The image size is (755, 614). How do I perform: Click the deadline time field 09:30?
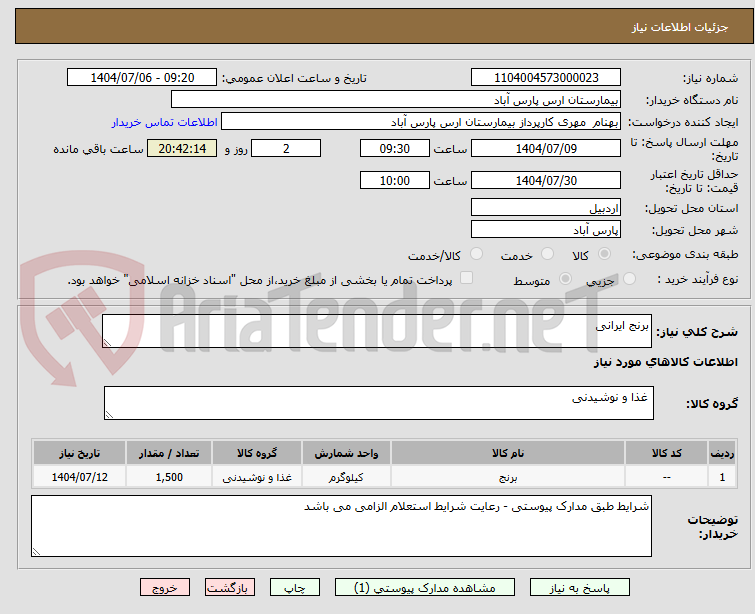click(395, 148)
